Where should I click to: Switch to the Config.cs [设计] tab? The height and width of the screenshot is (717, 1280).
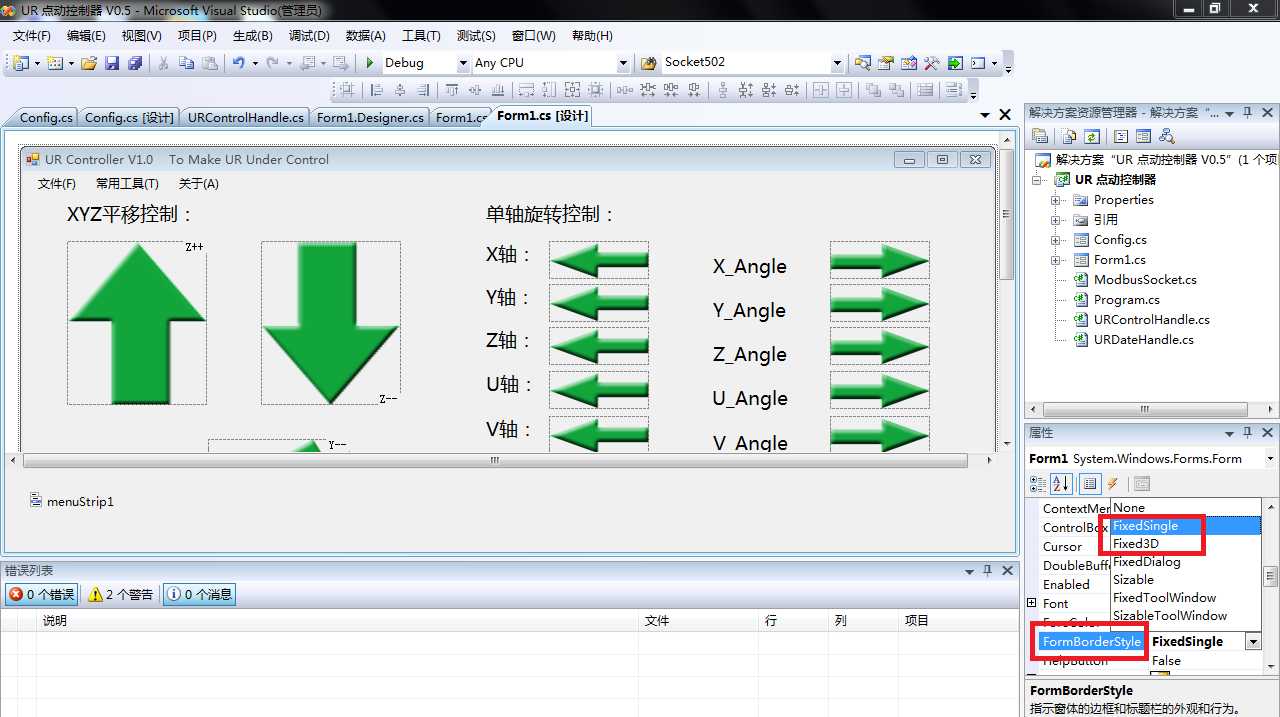tap(129, 117)
